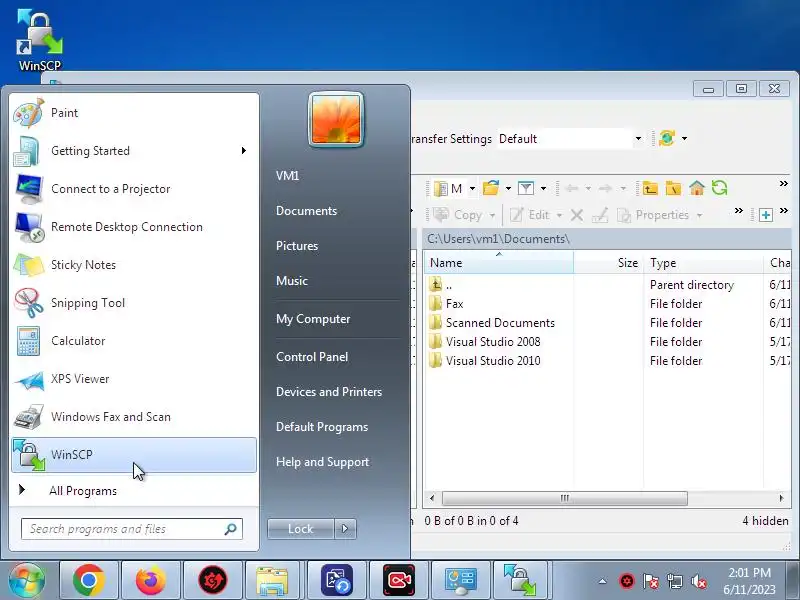This screenshot has width=800, height=600.
Task: Open the Snipping Tool
Action: [134, 303]
